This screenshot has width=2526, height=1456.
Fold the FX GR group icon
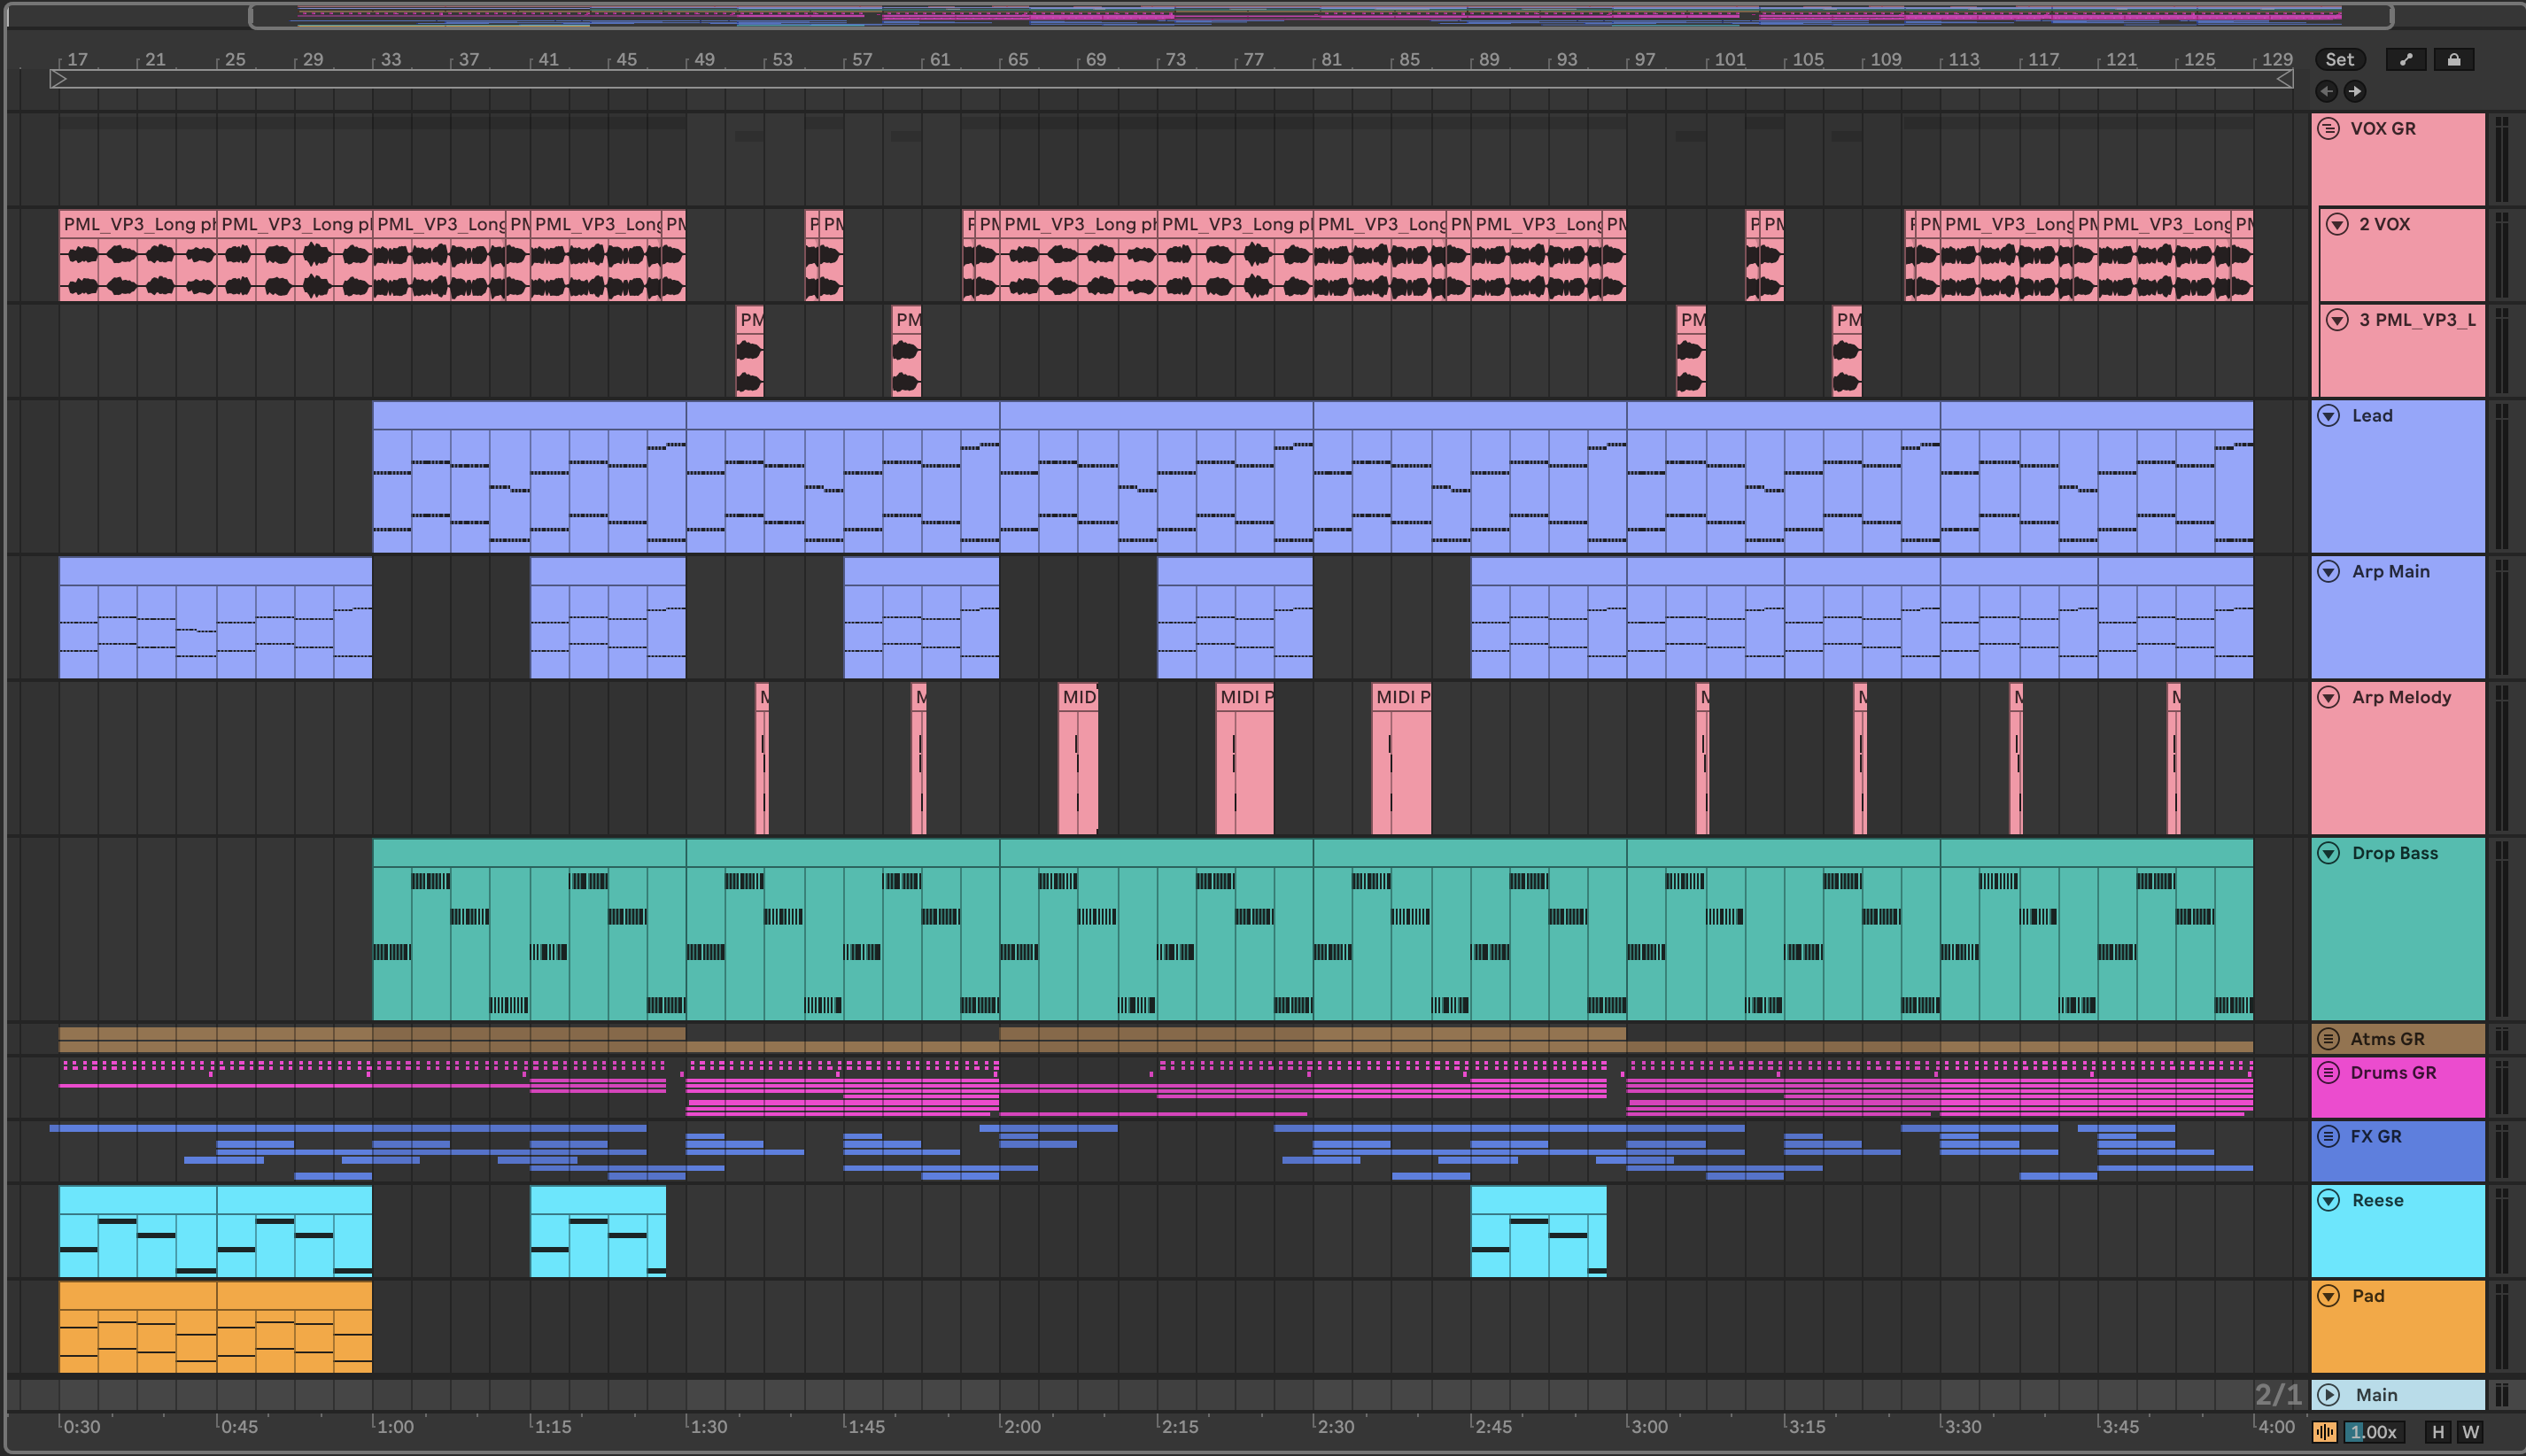tap(2328, 1136)
